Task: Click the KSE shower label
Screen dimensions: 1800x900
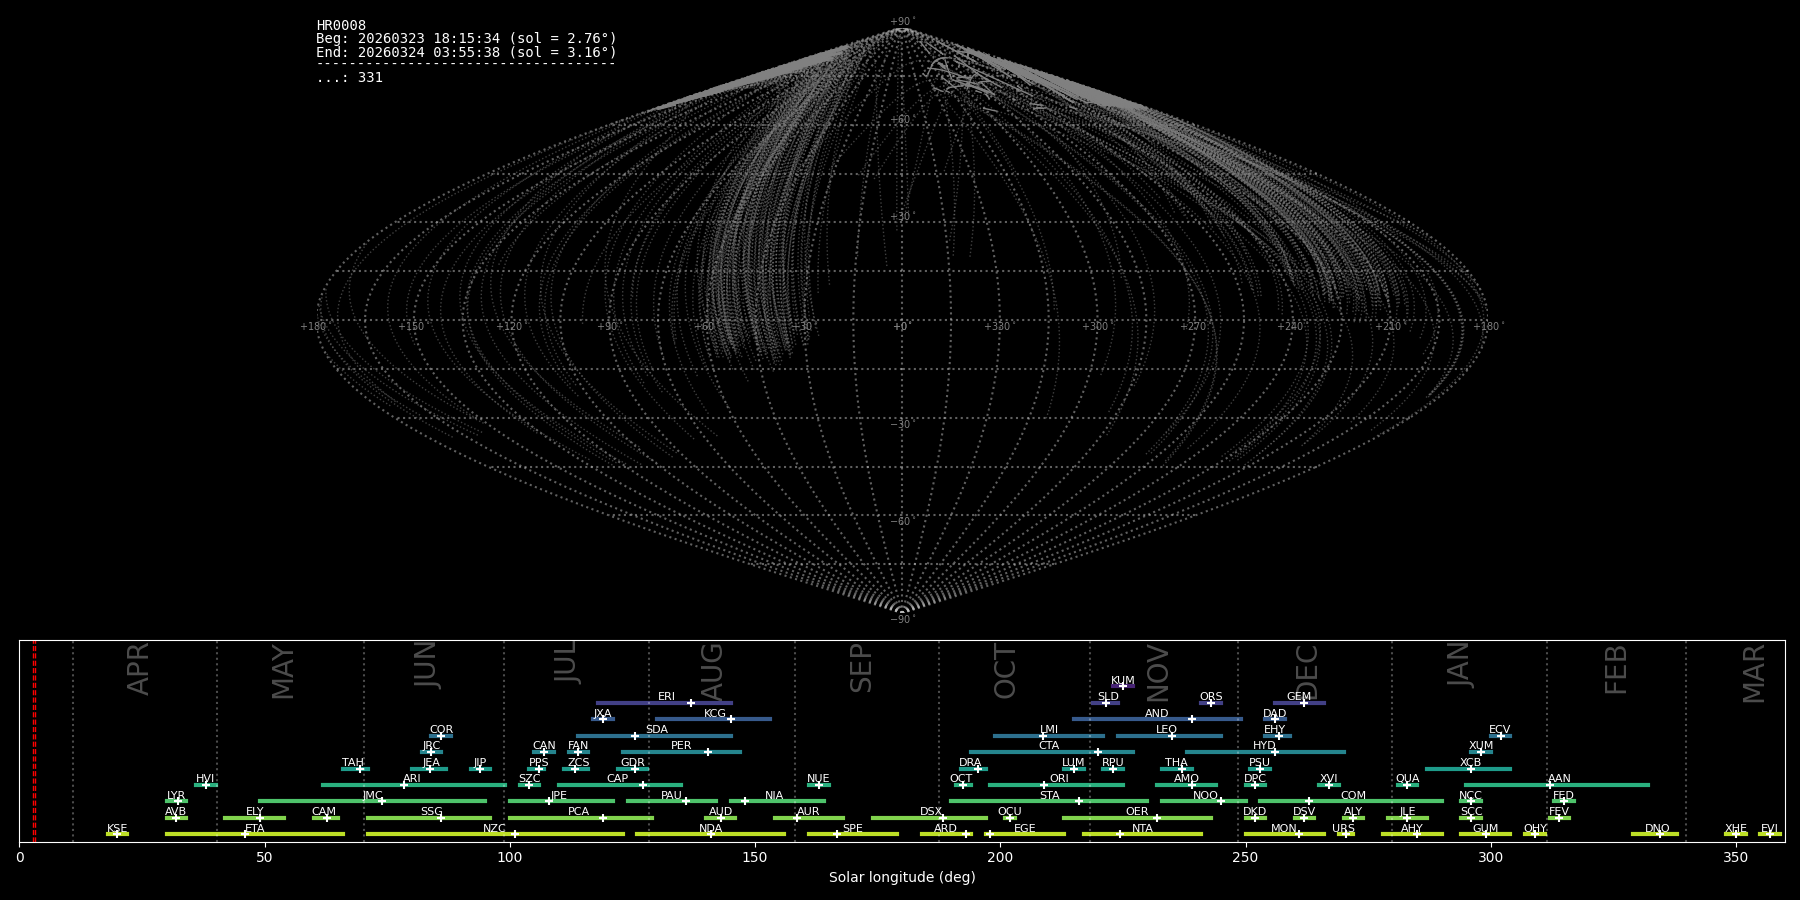Action: click(x=117, y=829)
